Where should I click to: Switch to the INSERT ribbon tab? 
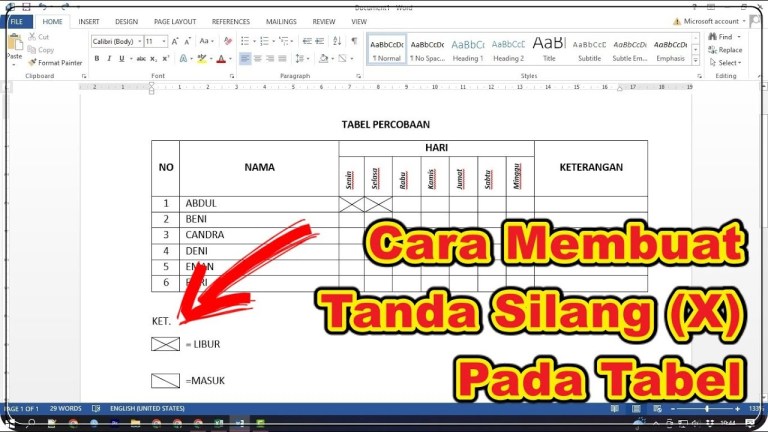(88, 21)
